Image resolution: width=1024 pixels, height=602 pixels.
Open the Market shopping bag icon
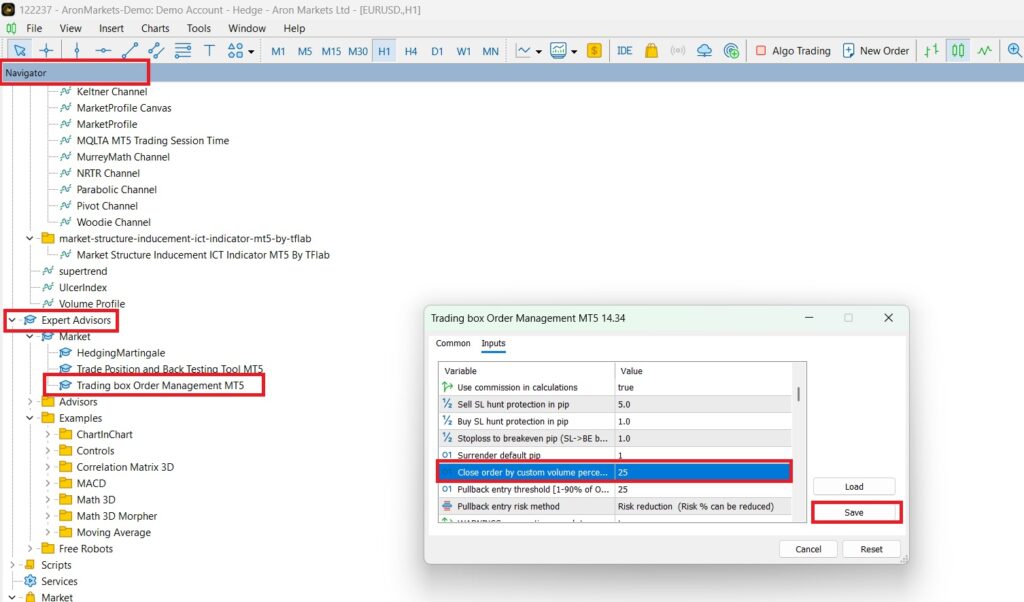(x=651, y=51)
